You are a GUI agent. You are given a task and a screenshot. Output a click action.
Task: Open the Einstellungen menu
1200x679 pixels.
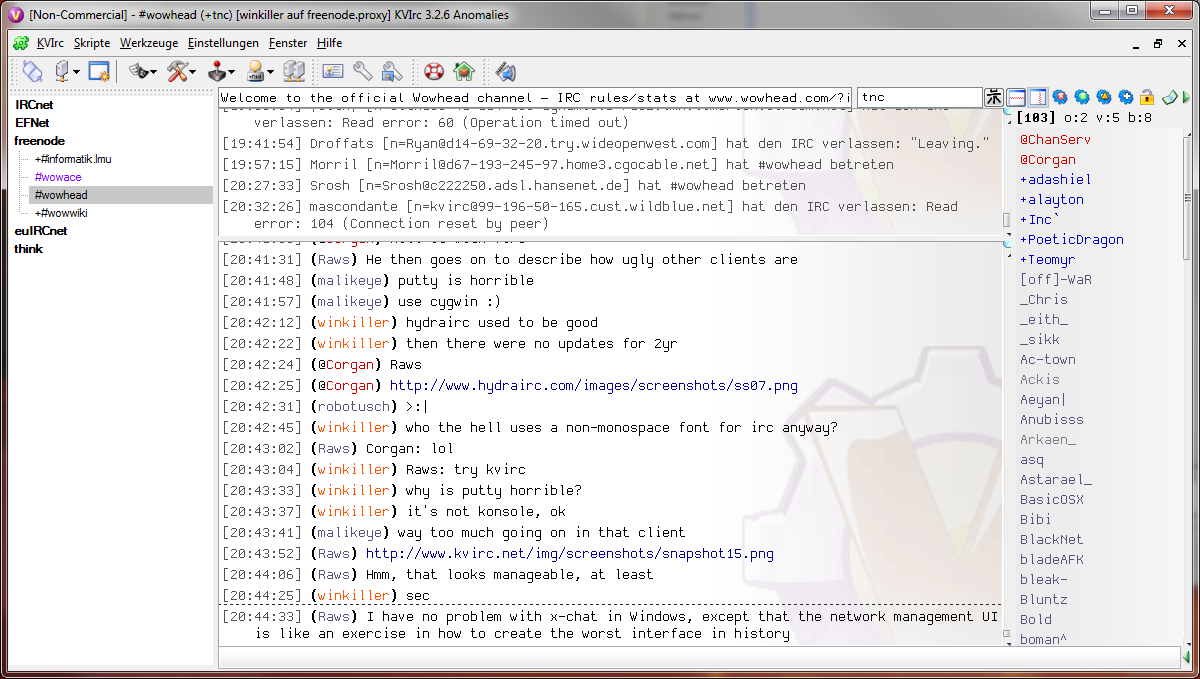coord(223,43)
